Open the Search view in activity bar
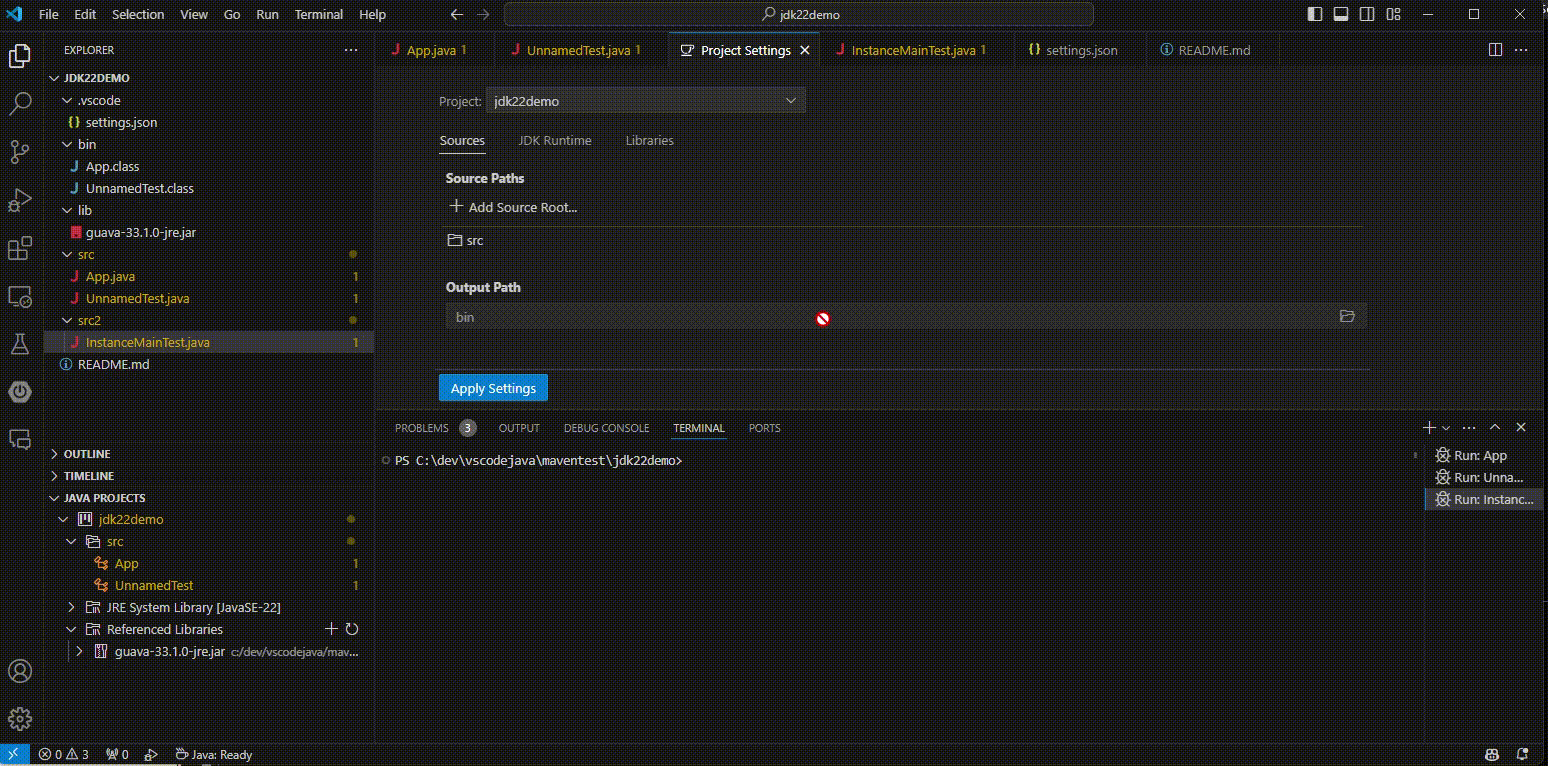 click(19, 103)
